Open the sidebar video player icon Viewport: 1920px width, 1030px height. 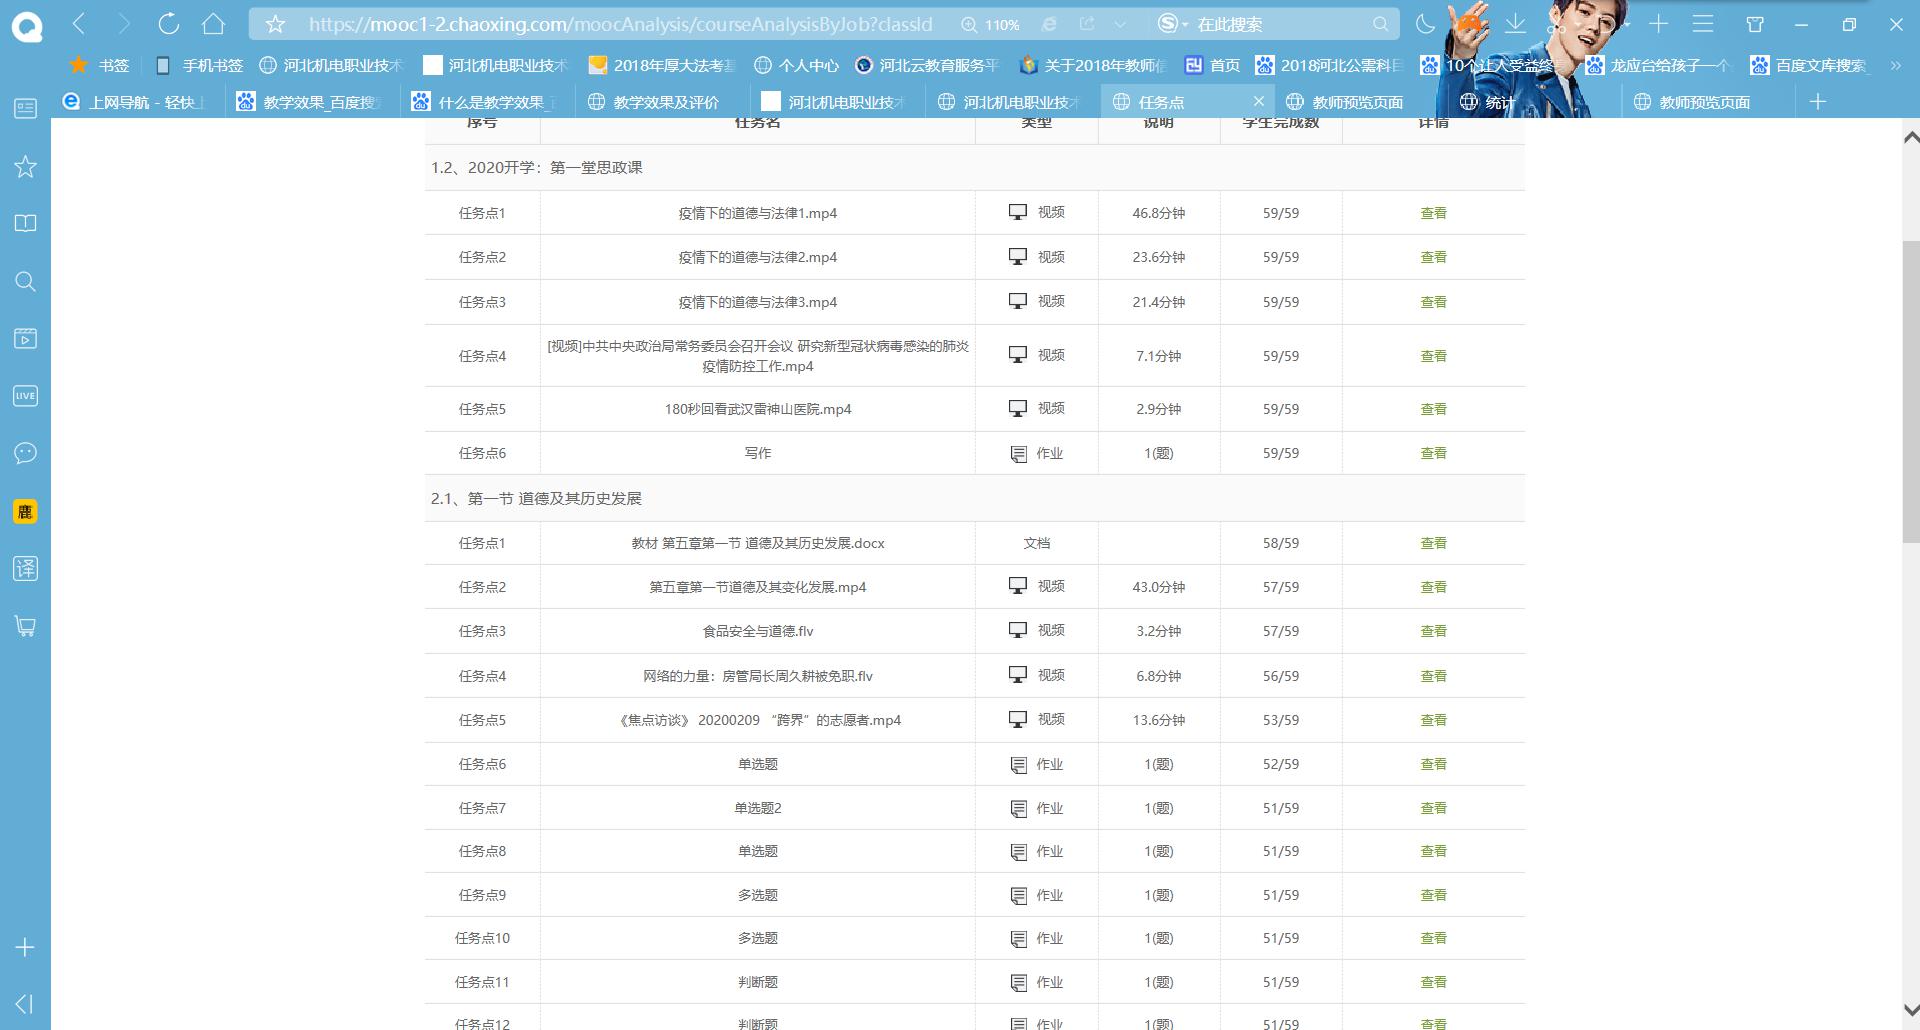pyautogui.click(x=25, y=338)
